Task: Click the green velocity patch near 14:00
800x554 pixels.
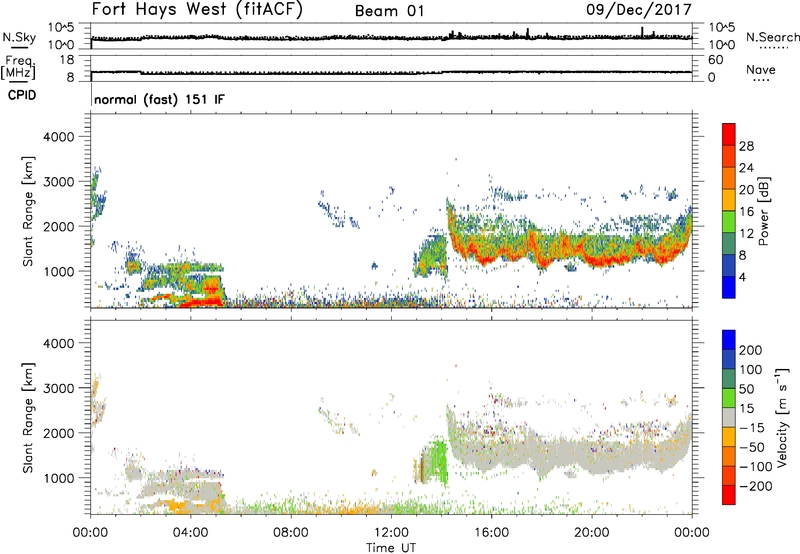Action: 436,463
